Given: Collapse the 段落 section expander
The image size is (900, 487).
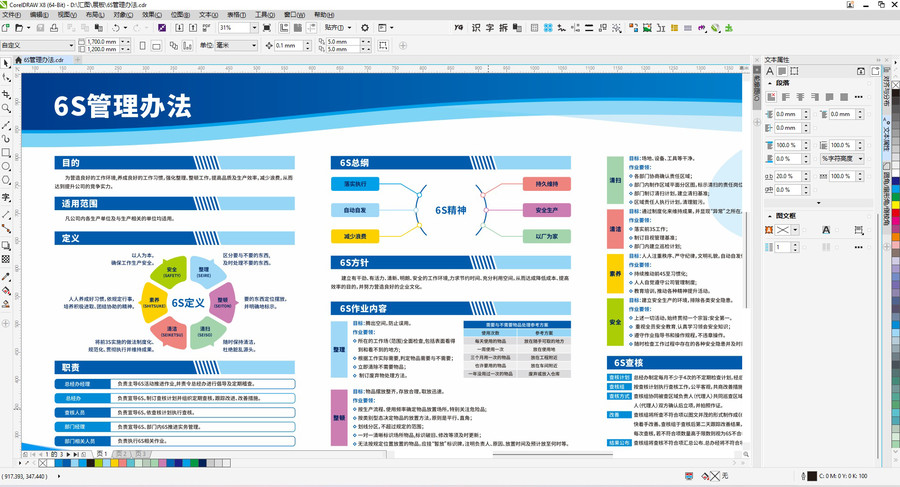Looking at the screenshot, I should pos(770,83).
